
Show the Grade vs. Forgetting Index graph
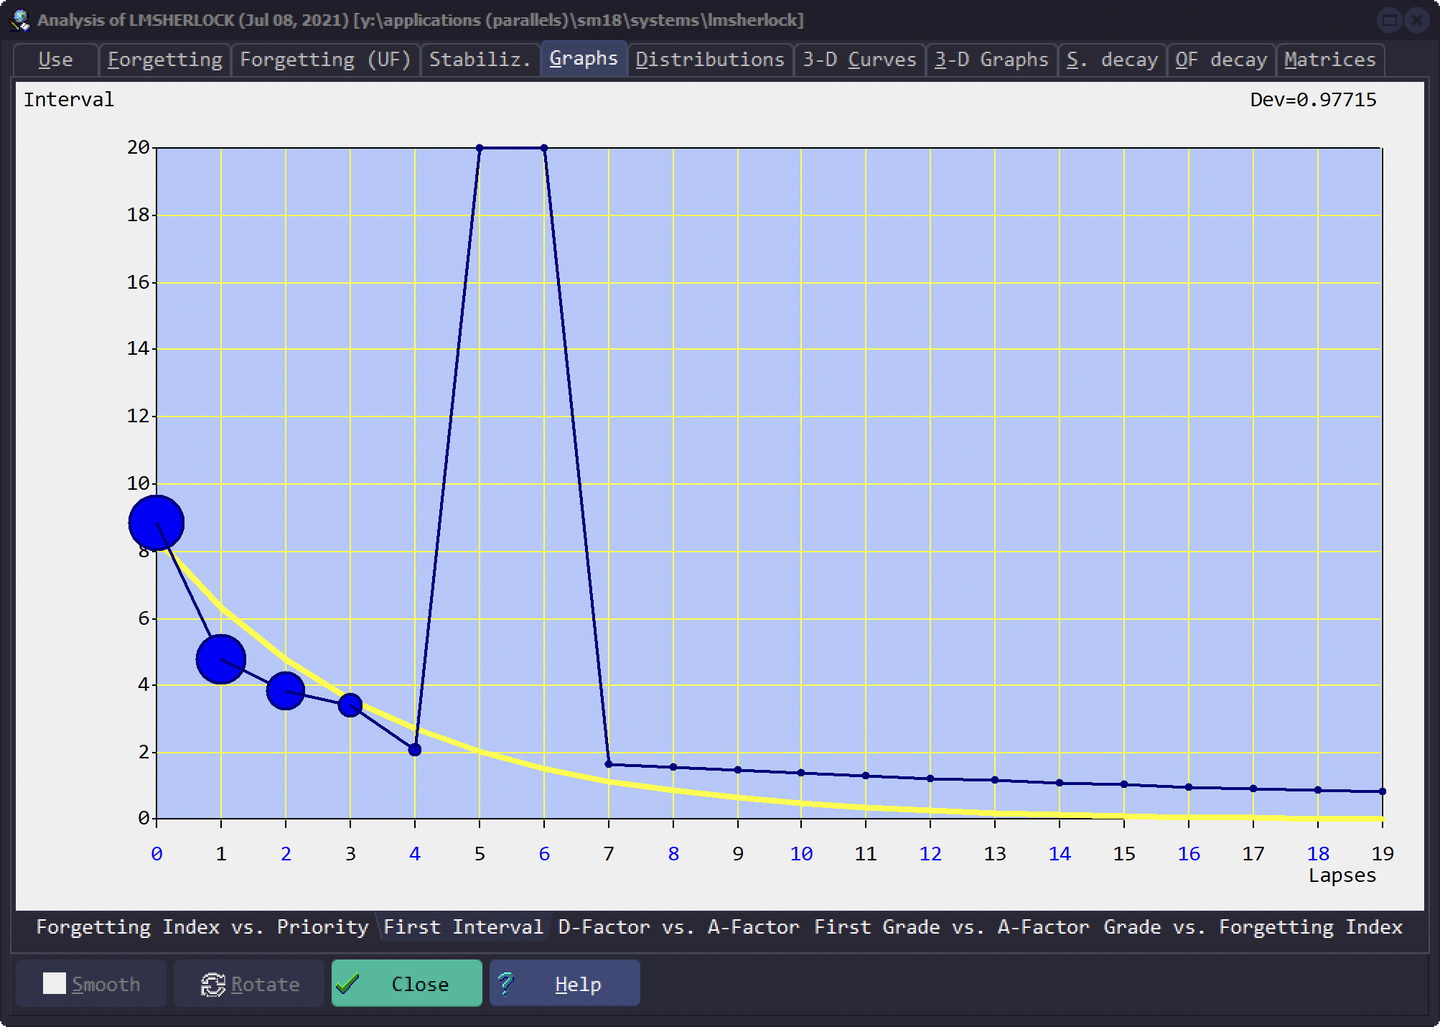pyautogui.click(x=1253, y=927)
